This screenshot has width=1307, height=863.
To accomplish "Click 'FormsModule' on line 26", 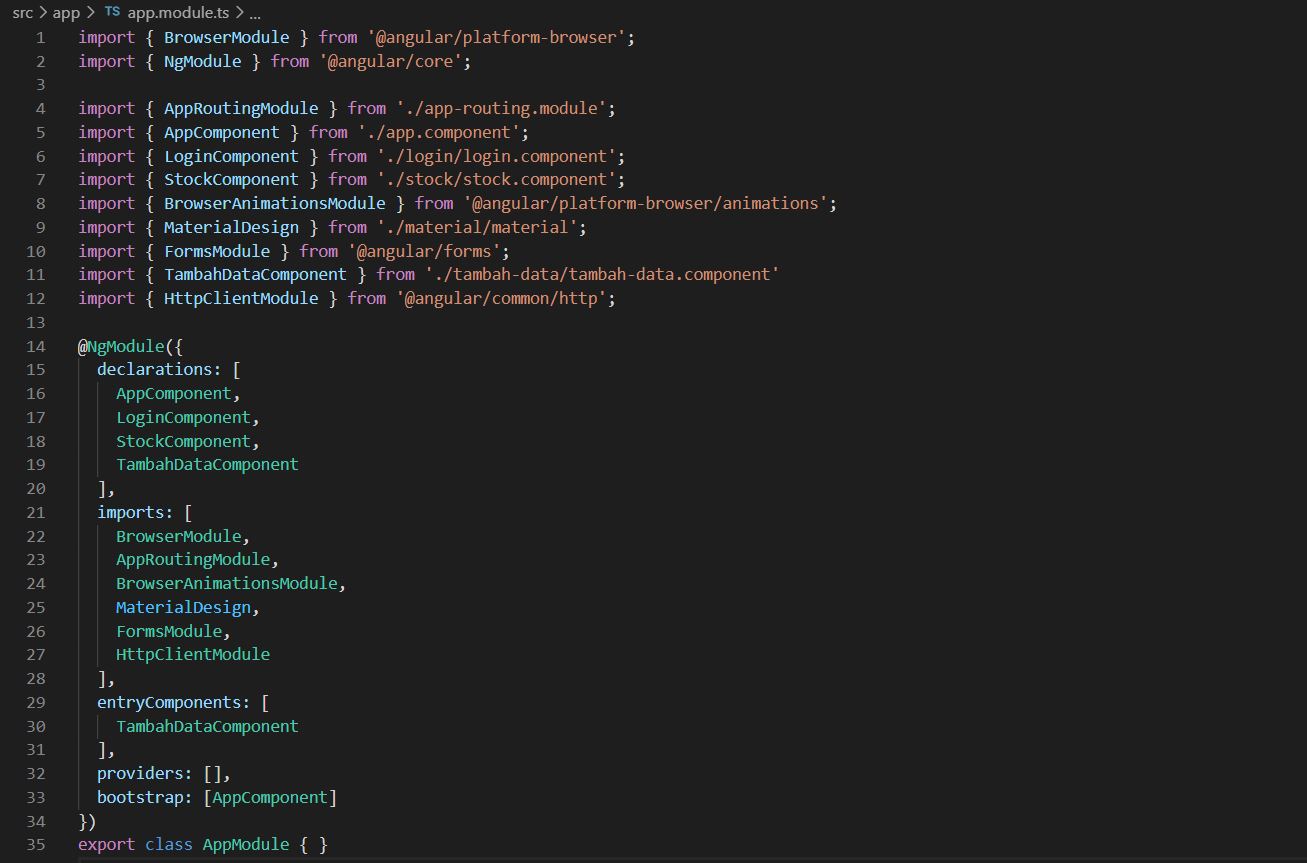I will click(x=169, y=631).
